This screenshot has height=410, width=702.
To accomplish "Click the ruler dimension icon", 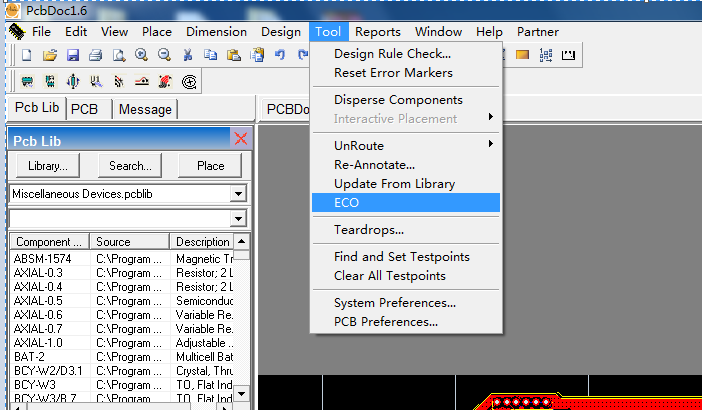I will (568, 55).
